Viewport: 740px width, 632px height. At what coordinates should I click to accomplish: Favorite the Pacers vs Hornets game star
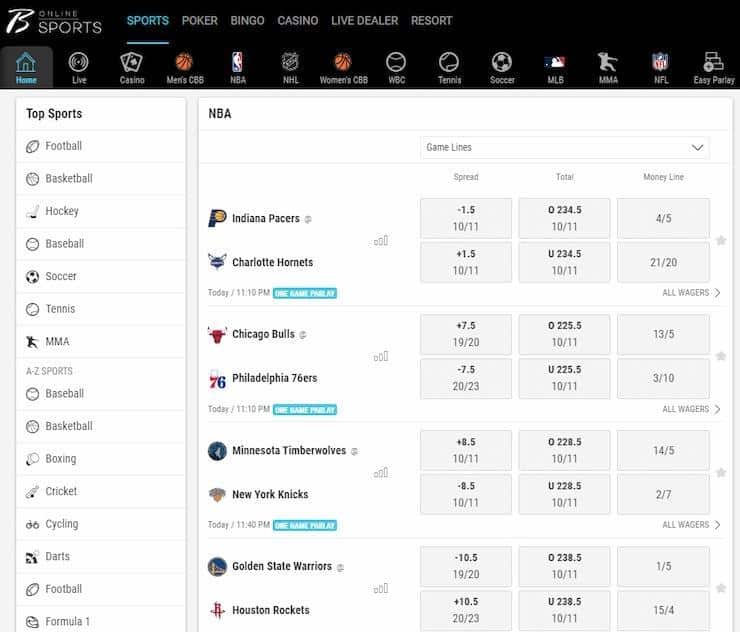(x=721, y=241)
